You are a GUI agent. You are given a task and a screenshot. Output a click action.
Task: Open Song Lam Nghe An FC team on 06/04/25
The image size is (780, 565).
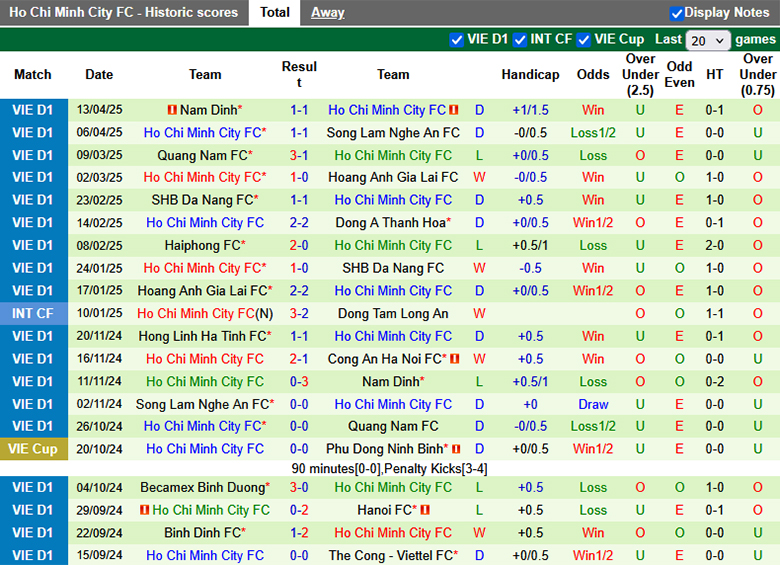(x=393, y=133)
